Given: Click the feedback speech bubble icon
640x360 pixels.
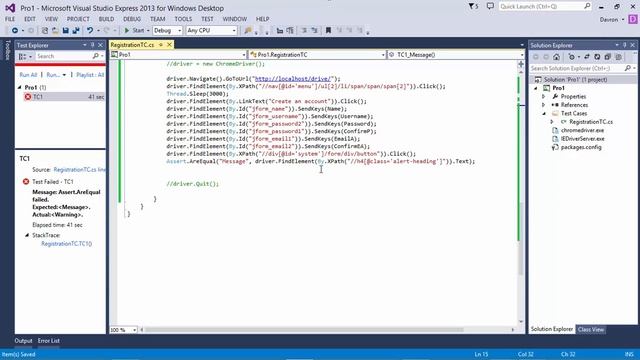Looking at the screenshot, I should (x=490, y=6).
